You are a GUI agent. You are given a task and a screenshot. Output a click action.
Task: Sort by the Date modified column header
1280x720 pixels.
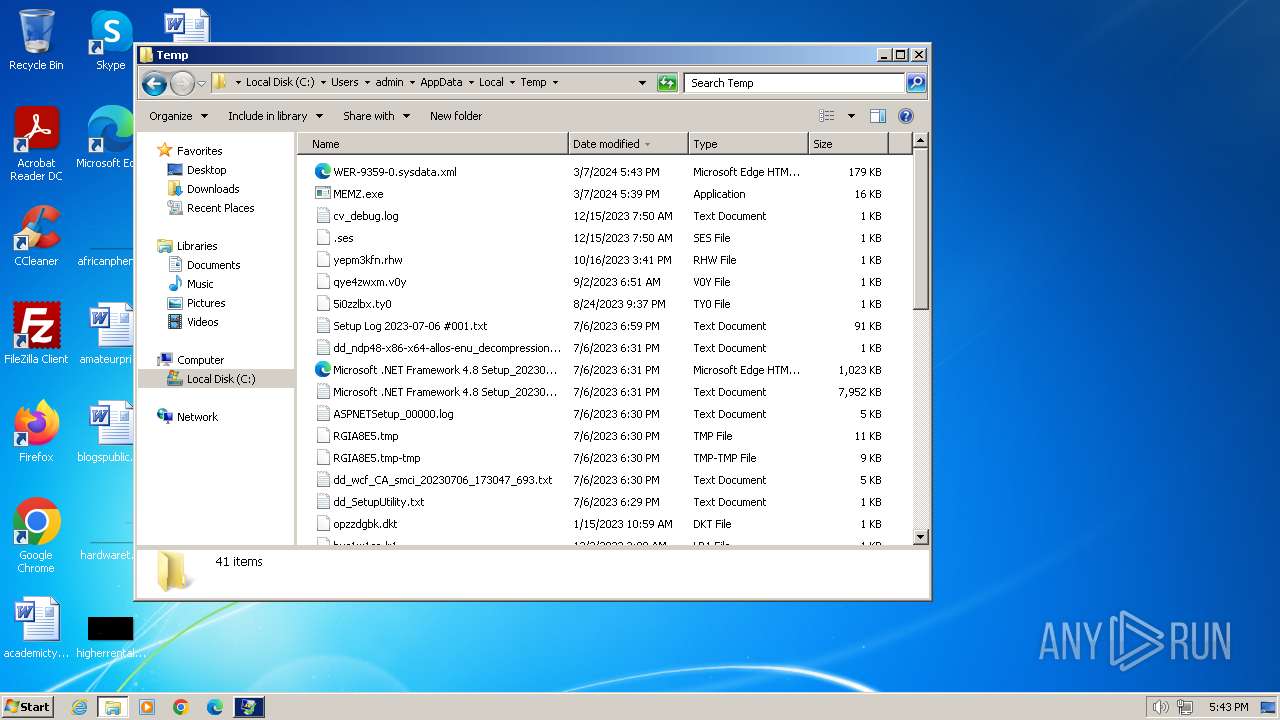coord(628,144)
